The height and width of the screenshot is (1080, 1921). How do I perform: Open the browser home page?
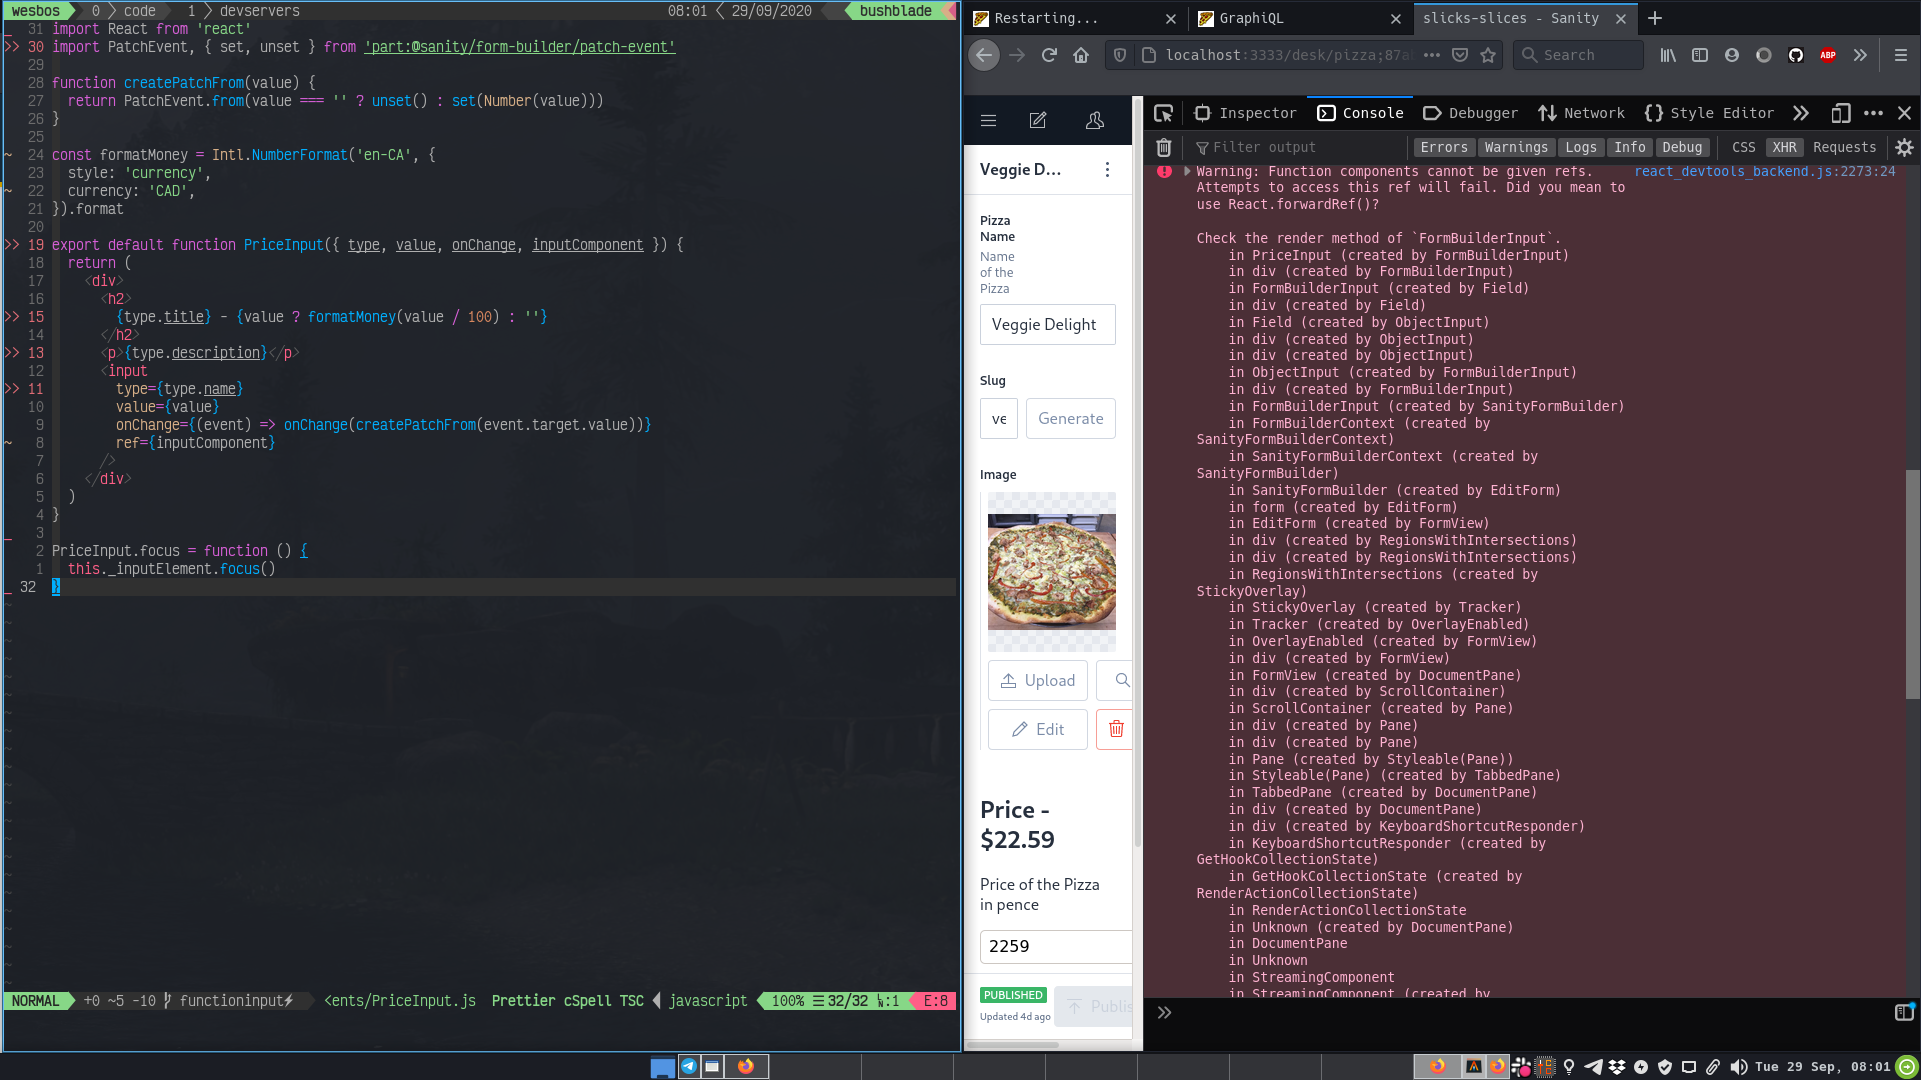(1081, 55)
